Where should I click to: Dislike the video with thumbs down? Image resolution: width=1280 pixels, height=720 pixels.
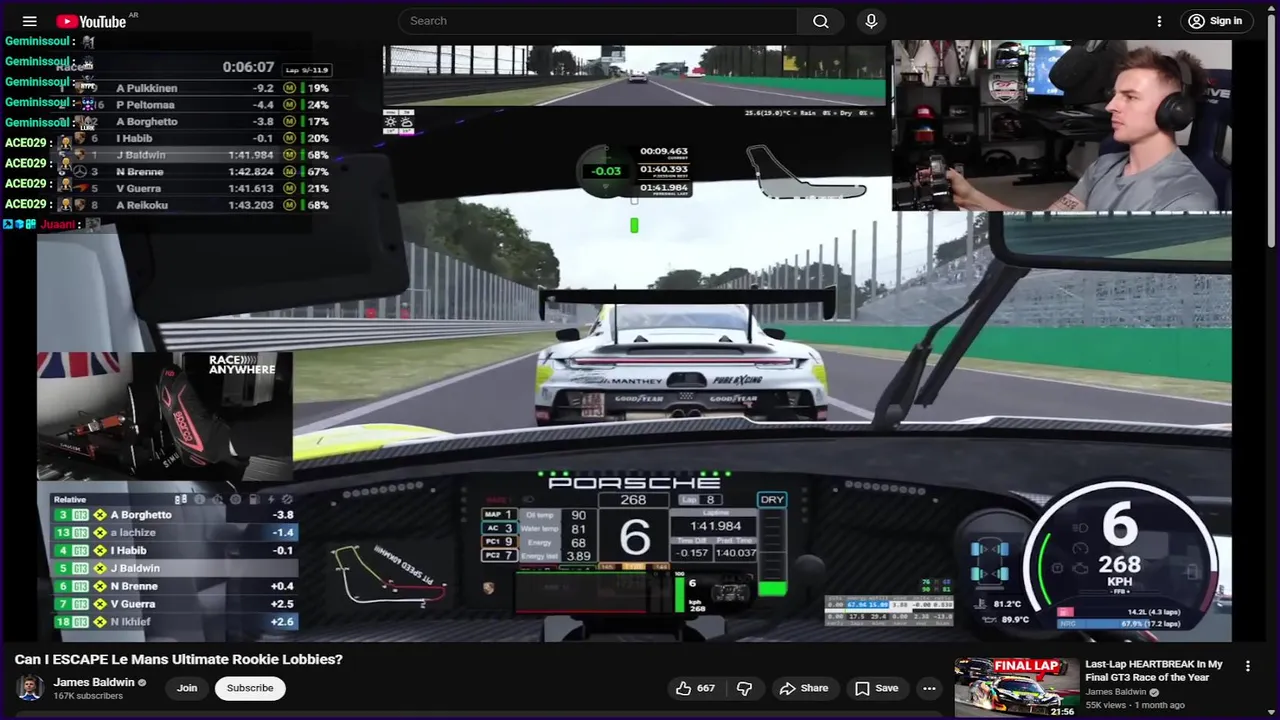point(744,688)
